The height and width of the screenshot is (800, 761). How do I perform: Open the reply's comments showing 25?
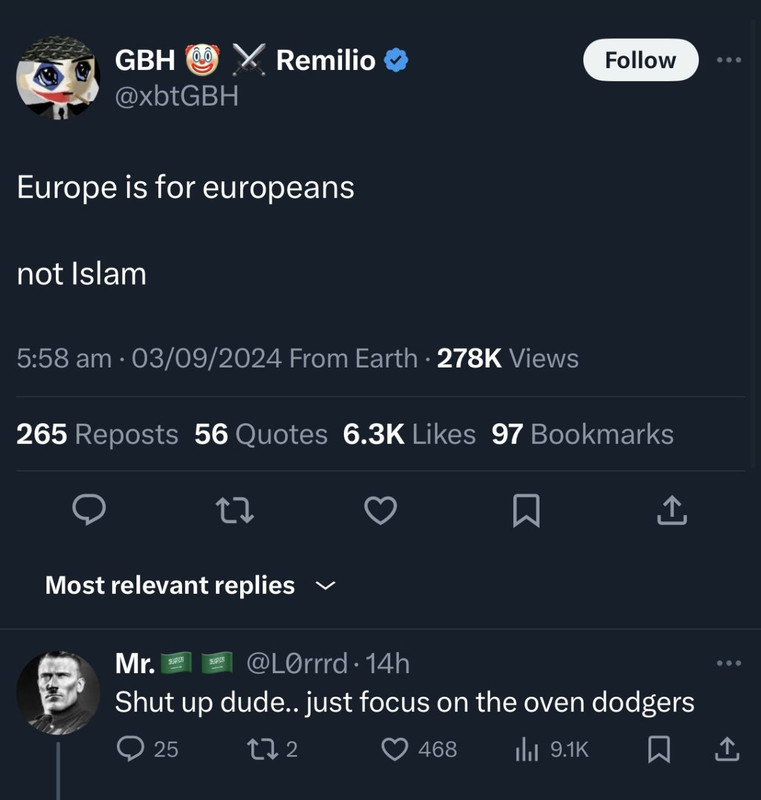(147, 748)
